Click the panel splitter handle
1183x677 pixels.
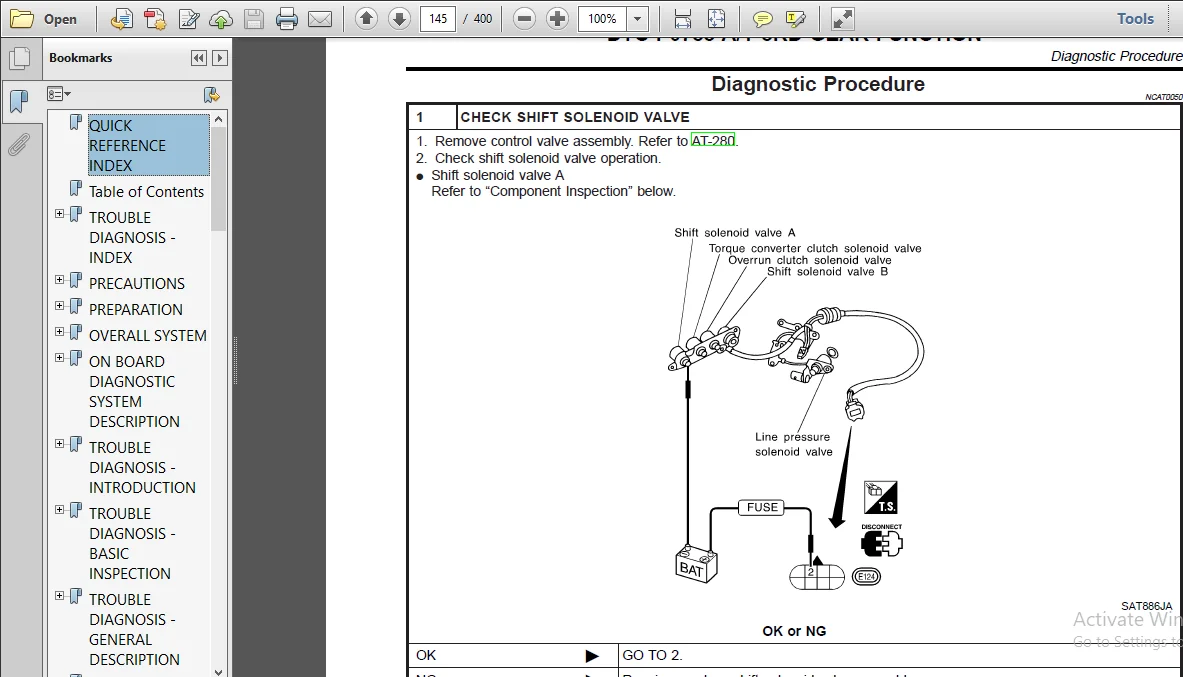click(235, 361)
